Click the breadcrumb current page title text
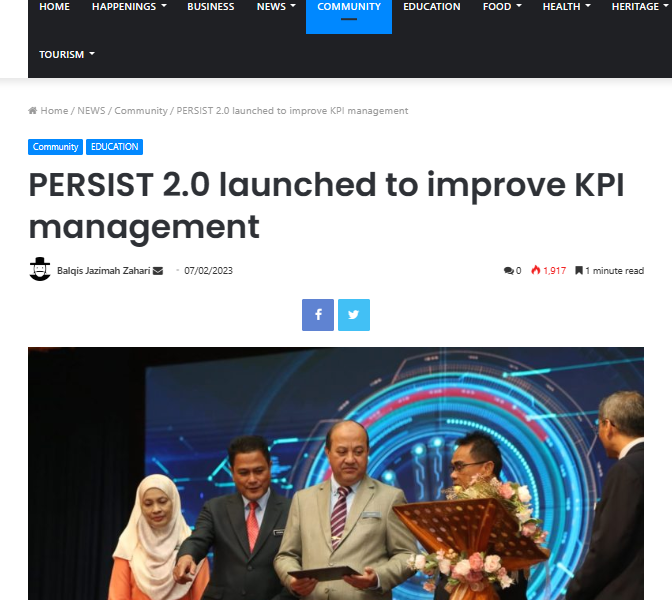 tap(292, 111)
